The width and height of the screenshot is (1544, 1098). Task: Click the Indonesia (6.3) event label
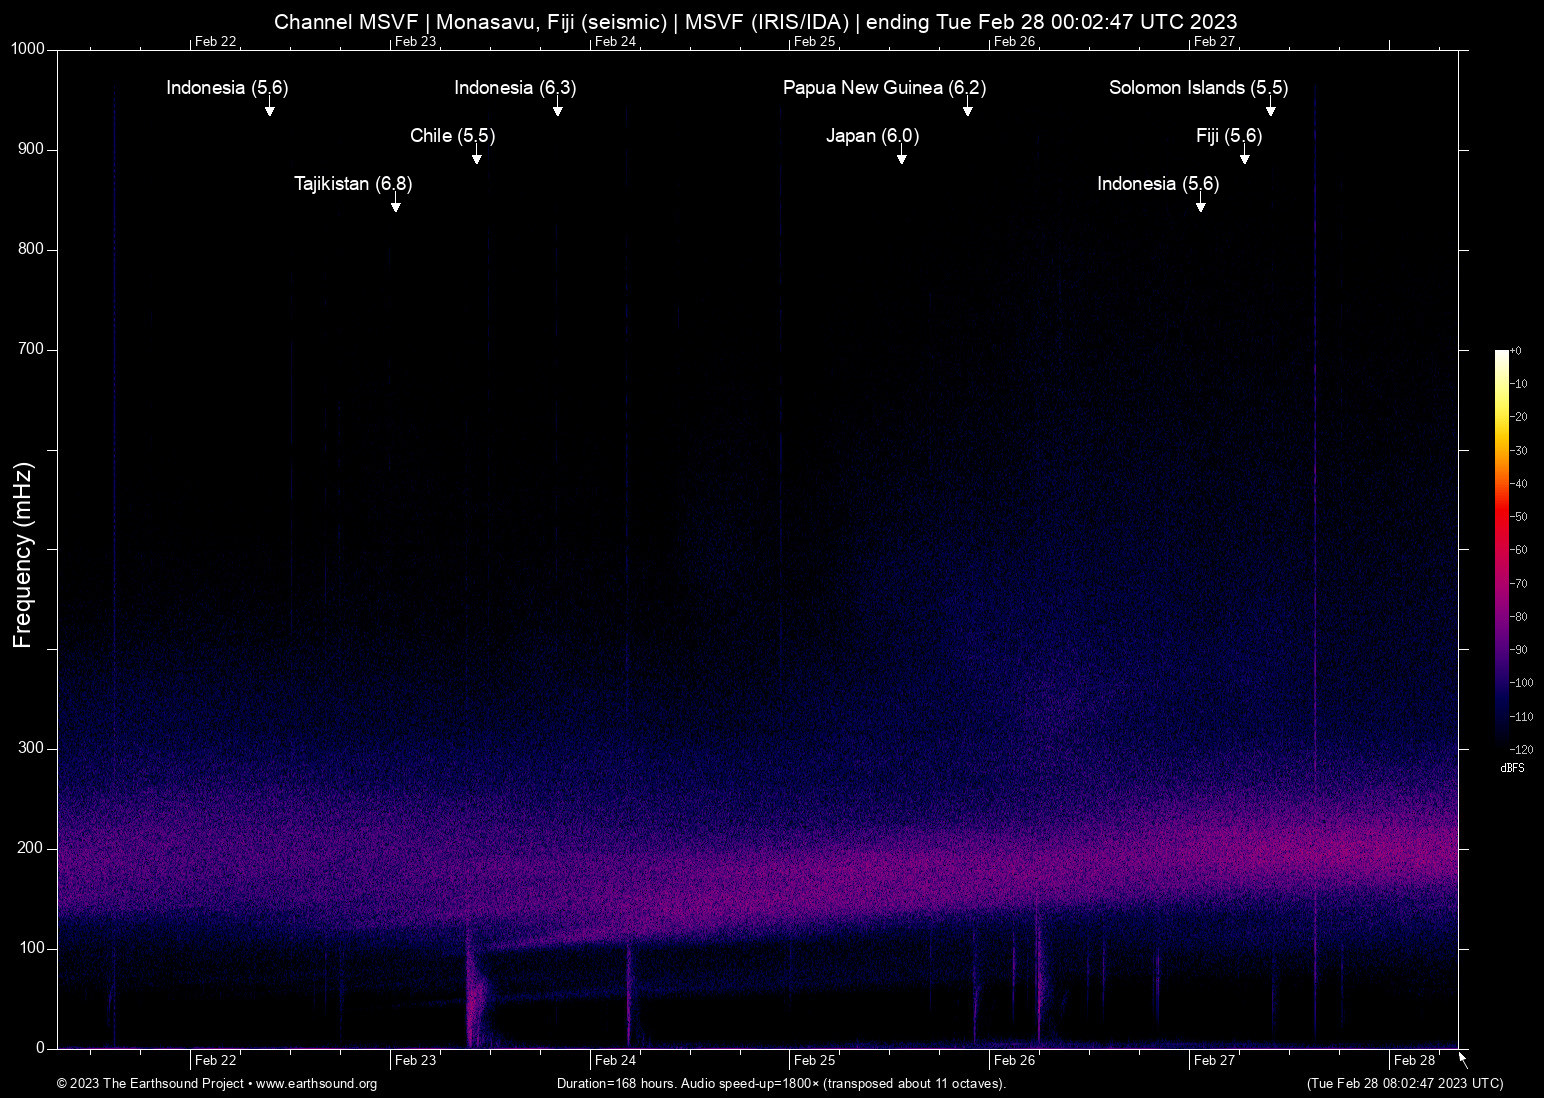(x=515, y=88)
